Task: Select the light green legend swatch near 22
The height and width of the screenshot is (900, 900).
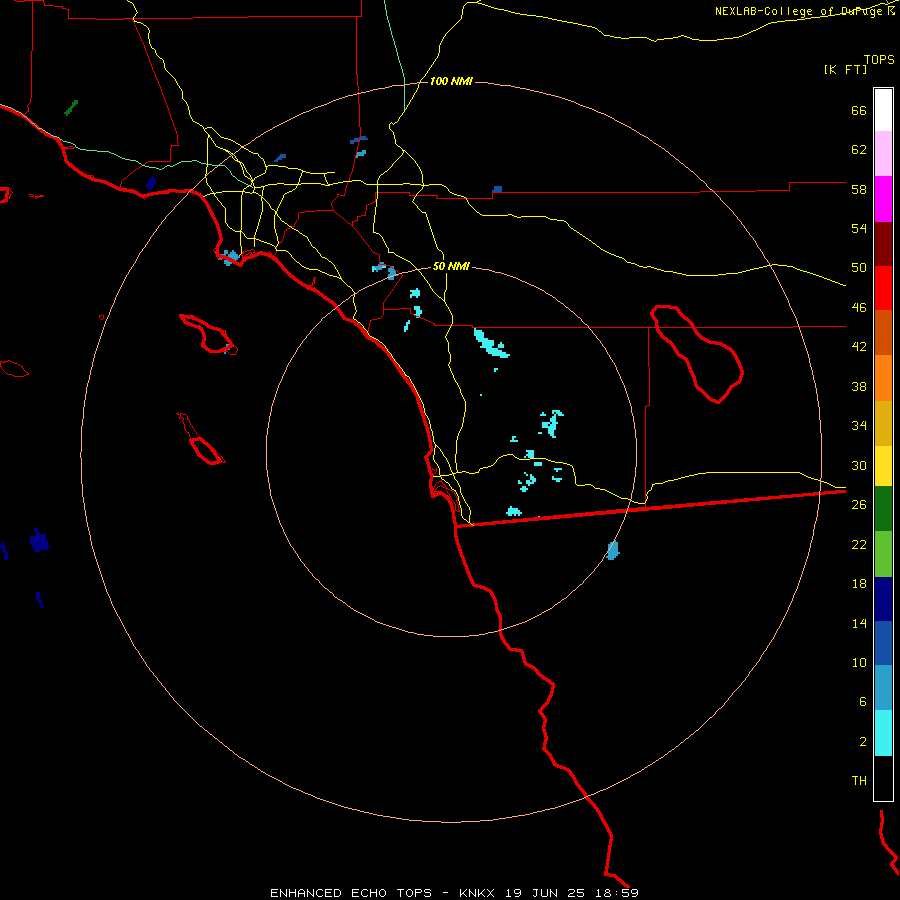Action: (883, 554)
